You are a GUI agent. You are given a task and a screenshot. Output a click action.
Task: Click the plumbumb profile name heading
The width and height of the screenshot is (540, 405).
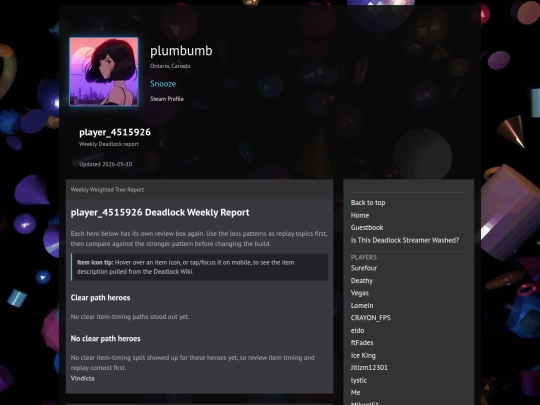[181, 51]
